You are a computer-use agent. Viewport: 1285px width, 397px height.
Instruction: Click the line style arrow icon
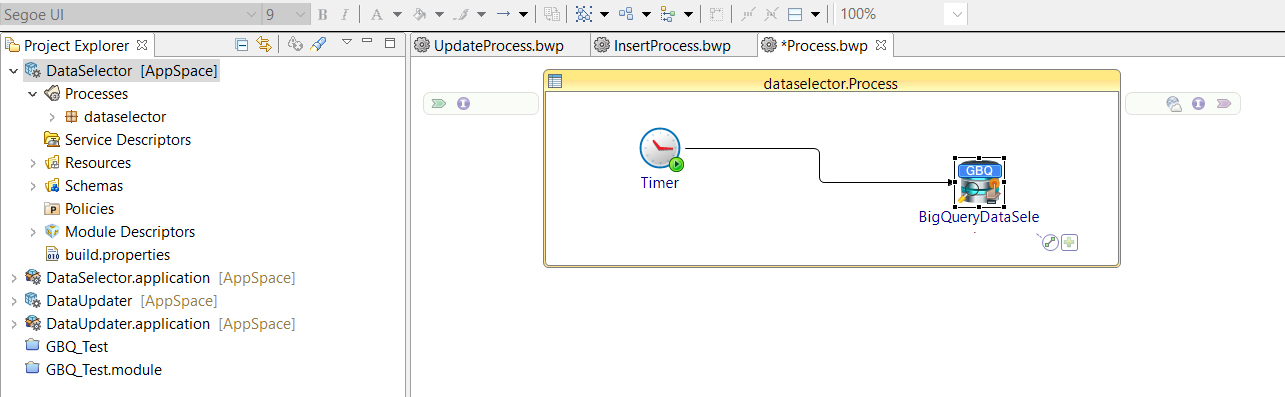coord(504,14)
